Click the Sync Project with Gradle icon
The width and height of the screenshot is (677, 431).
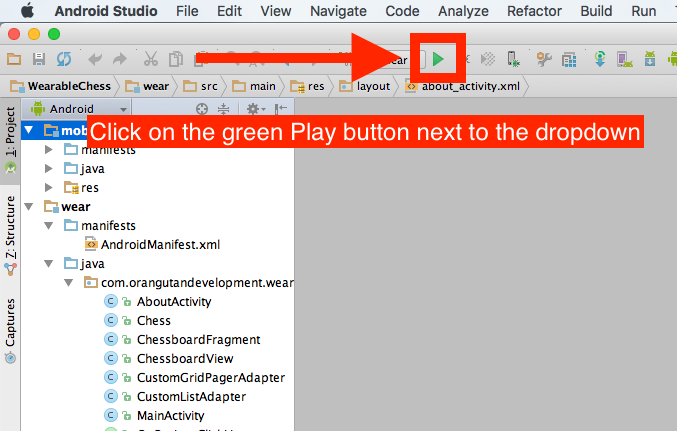coord(600,59)
